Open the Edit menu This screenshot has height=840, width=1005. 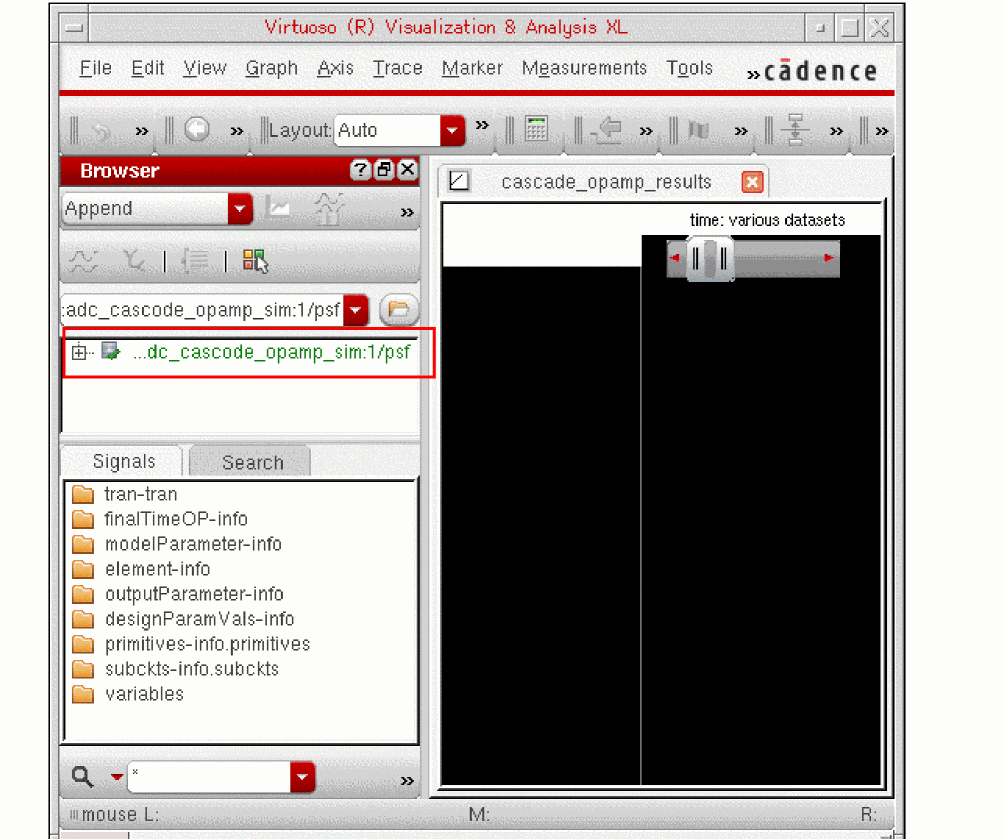point(147,67)
